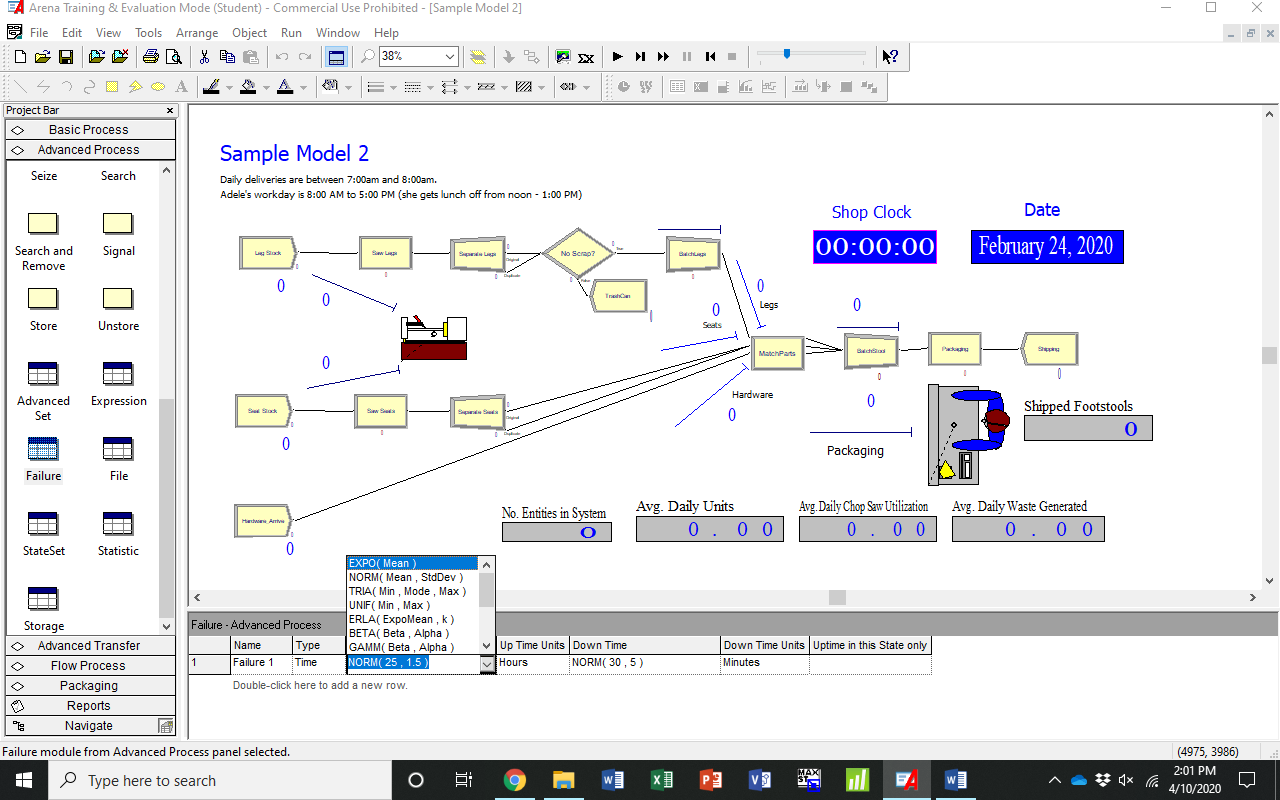Click the MatchParts module on canvas
The width and height of the screenshot is (1280, 800).
[x=777, y=353]
